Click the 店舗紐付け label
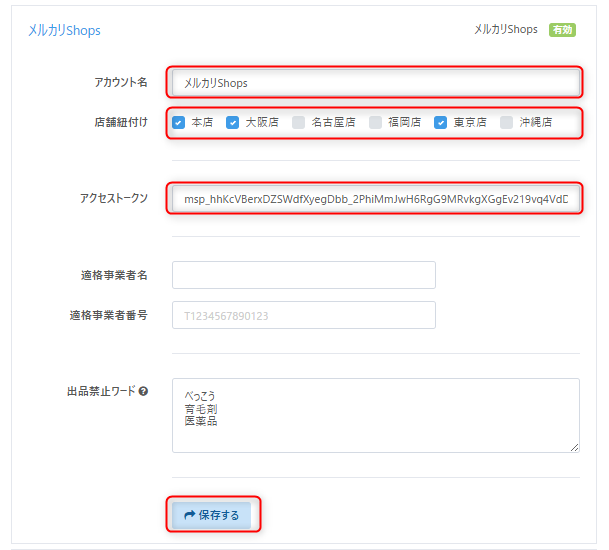 click(121, 122)
